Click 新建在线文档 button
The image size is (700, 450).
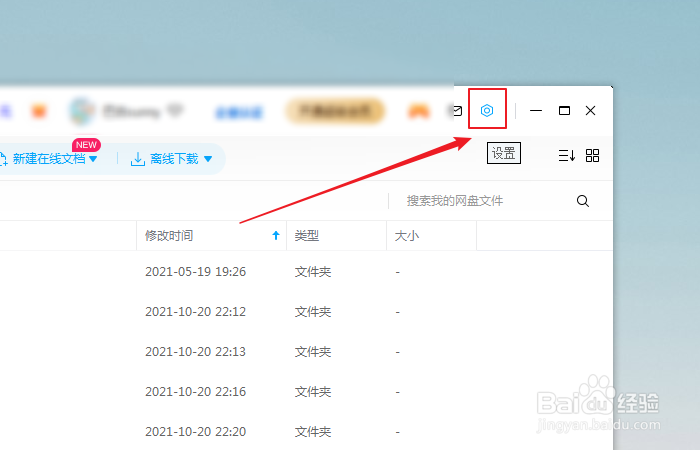(x=49, y=158)
